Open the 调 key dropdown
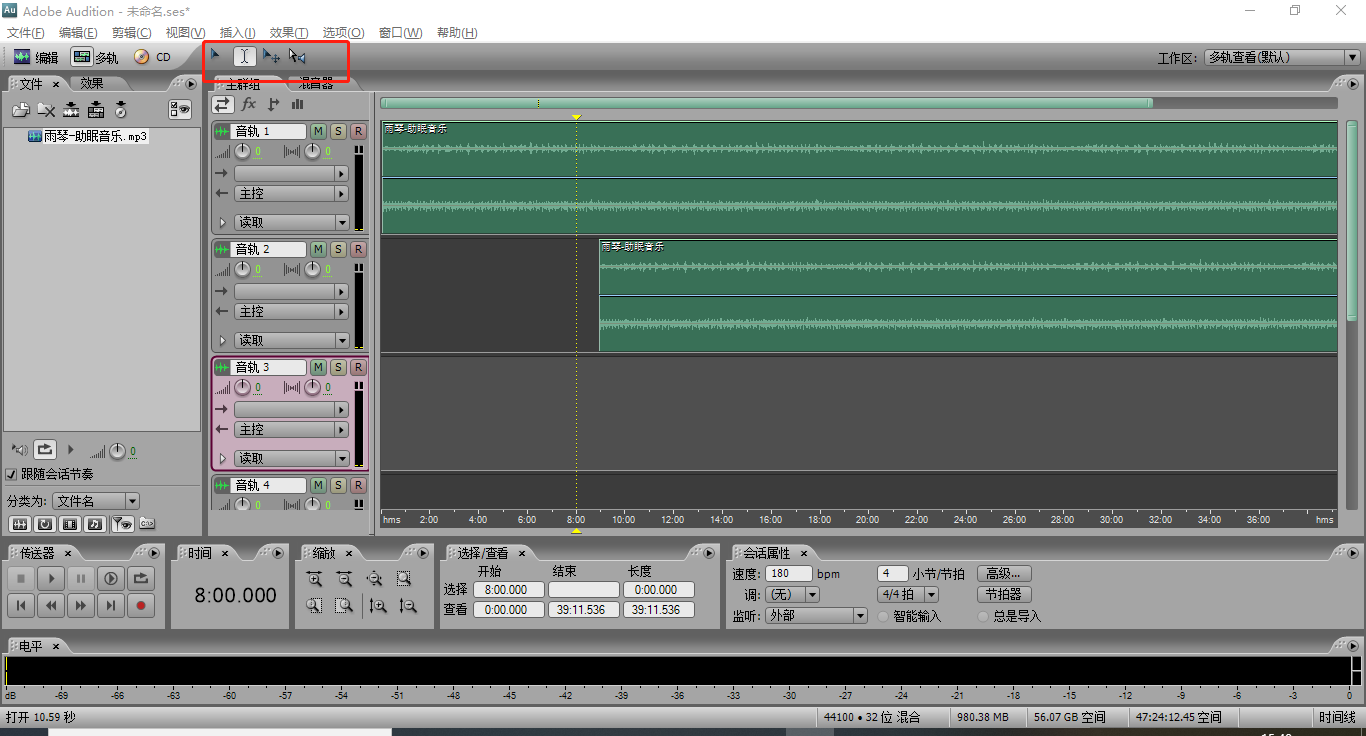This screenshot has height=736, width=1366. click(x=792, y=595)
